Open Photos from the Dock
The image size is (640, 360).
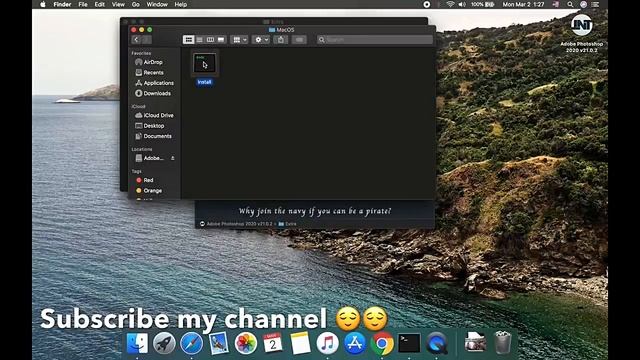(246, 343)
